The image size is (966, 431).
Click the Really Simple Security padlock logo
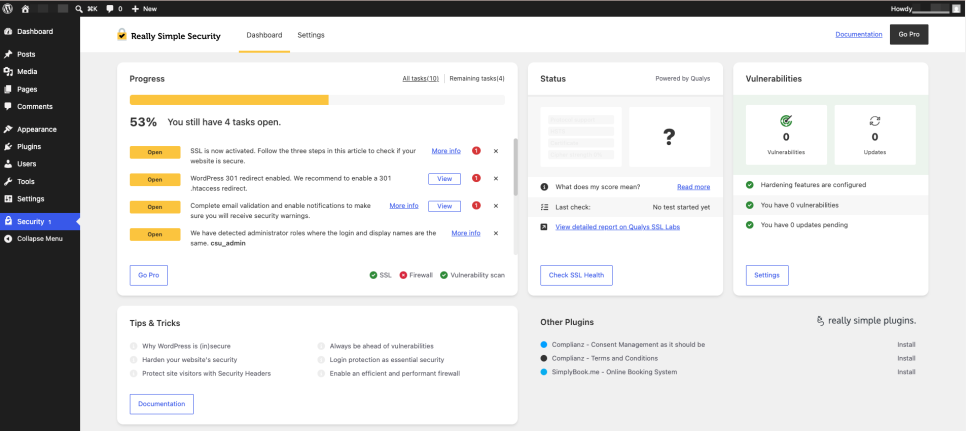[122, 35]
